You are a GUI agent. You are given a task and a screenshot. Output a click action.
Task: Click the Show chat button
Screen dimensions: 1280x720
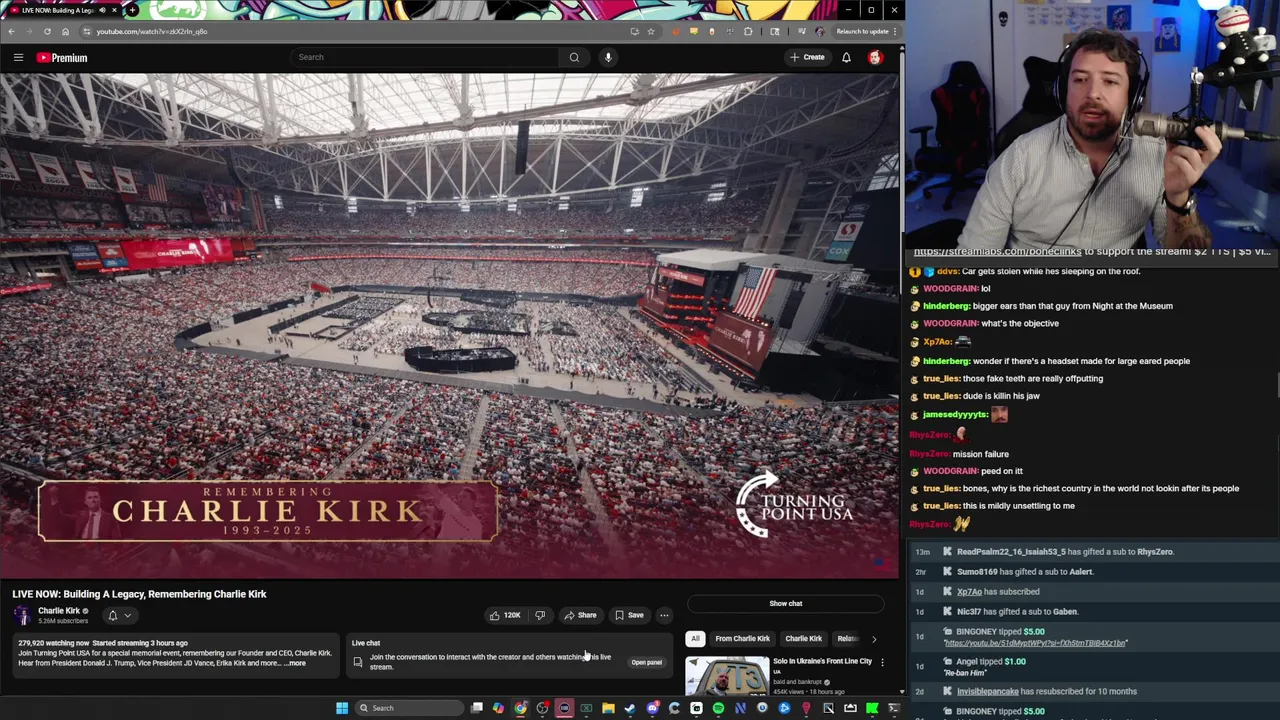pyautogui.click(x=786, y=603)
